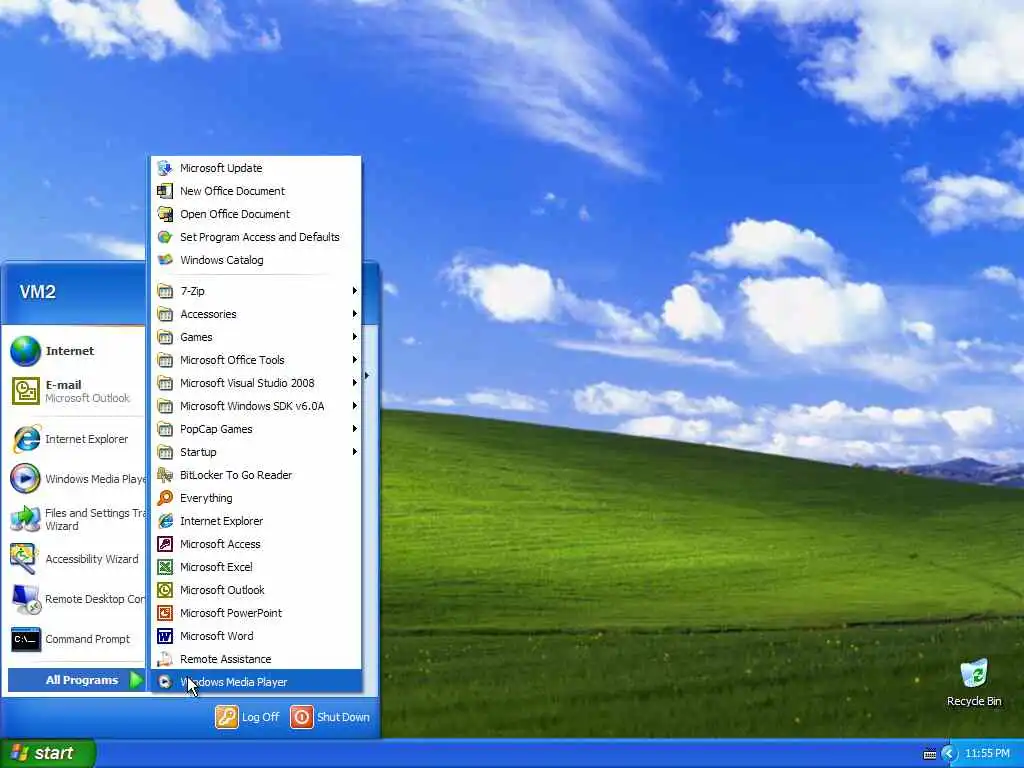The image size is (1024, 768).
Task: Launch Microsoft Office Tools folder entry
Action: [x=256, y=360]
